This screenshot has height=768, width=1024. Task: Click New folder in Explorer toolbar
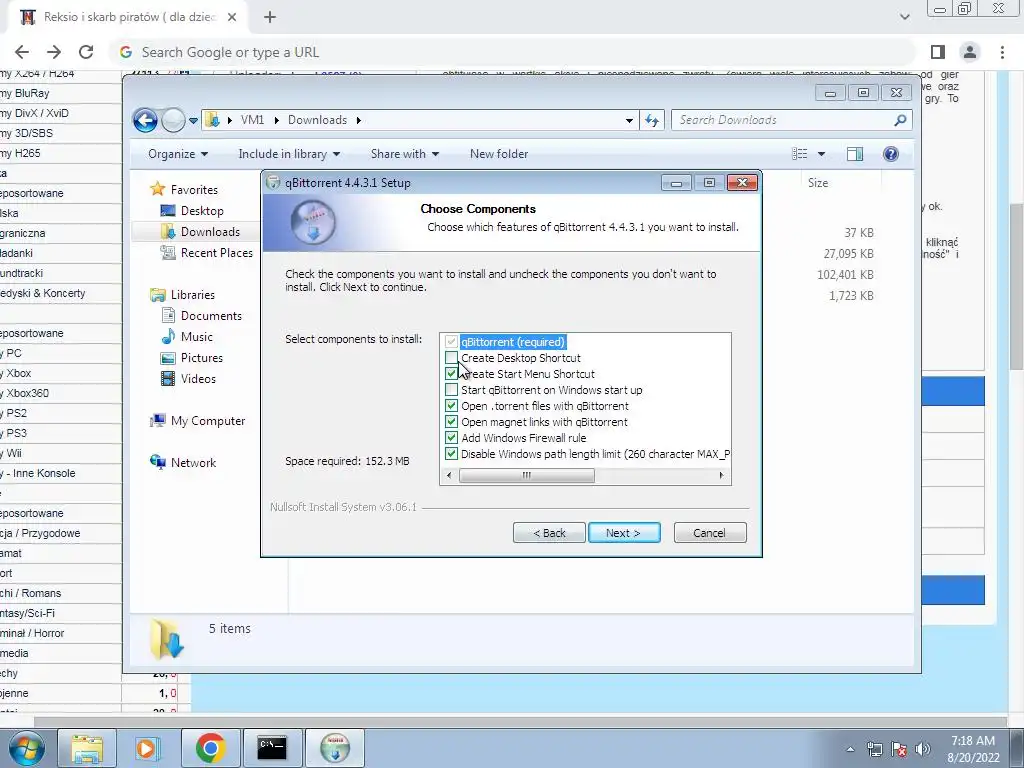click(x=499, y=154)
